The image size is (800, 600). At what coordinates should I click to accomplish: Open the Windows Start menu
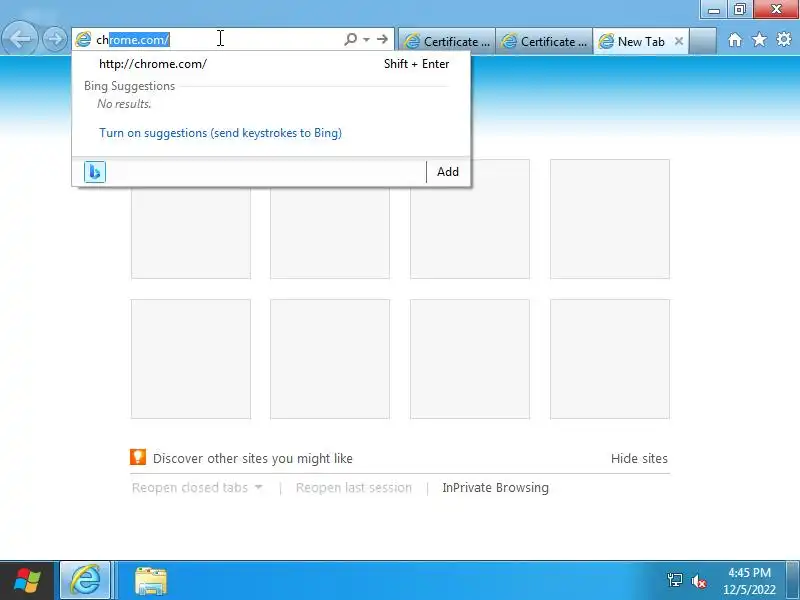pyautogui.click(x=27, y=581)
